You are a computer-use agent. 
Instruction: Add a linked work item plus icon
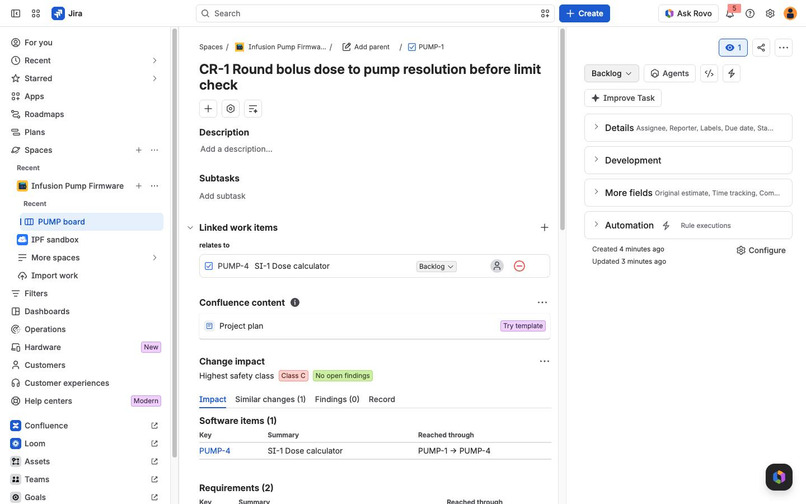pos(544,227)
